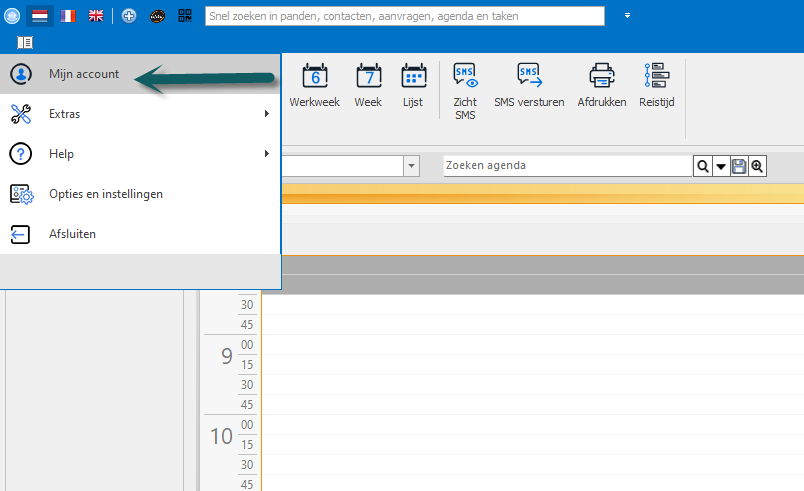Open the QR code icon

point(185,16)
